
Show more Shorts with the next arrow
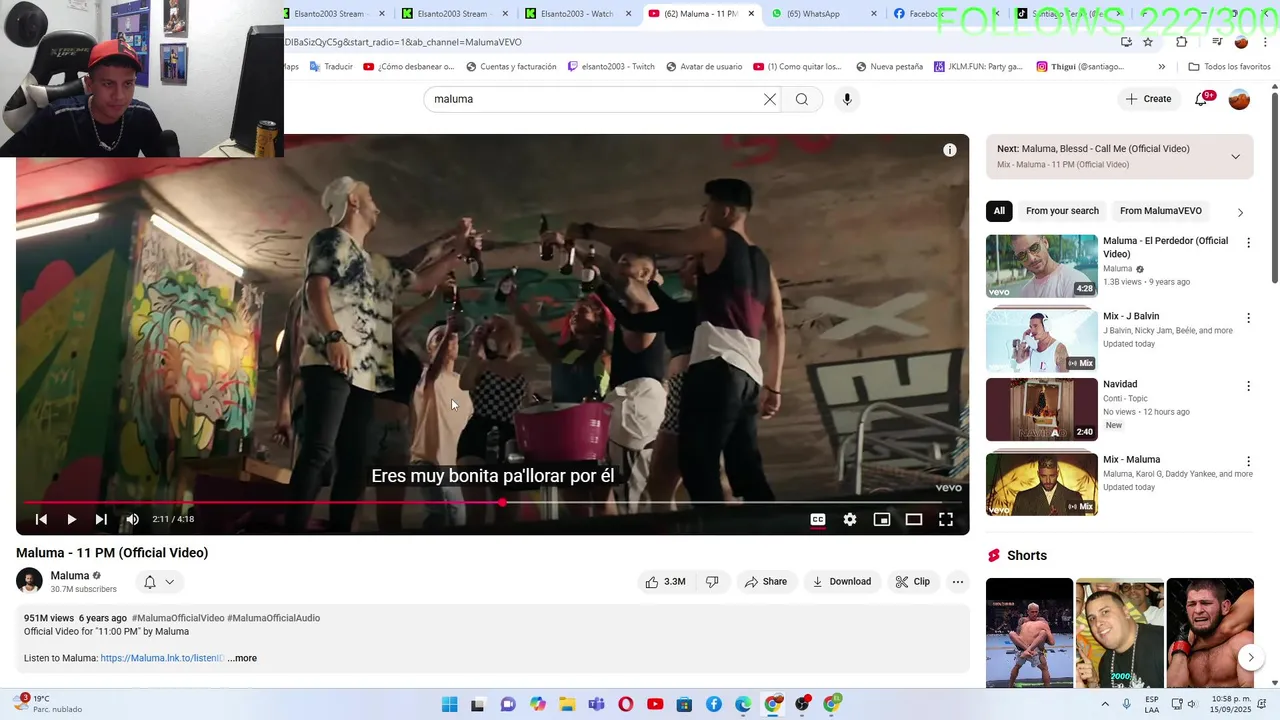tap(1250, 657)
